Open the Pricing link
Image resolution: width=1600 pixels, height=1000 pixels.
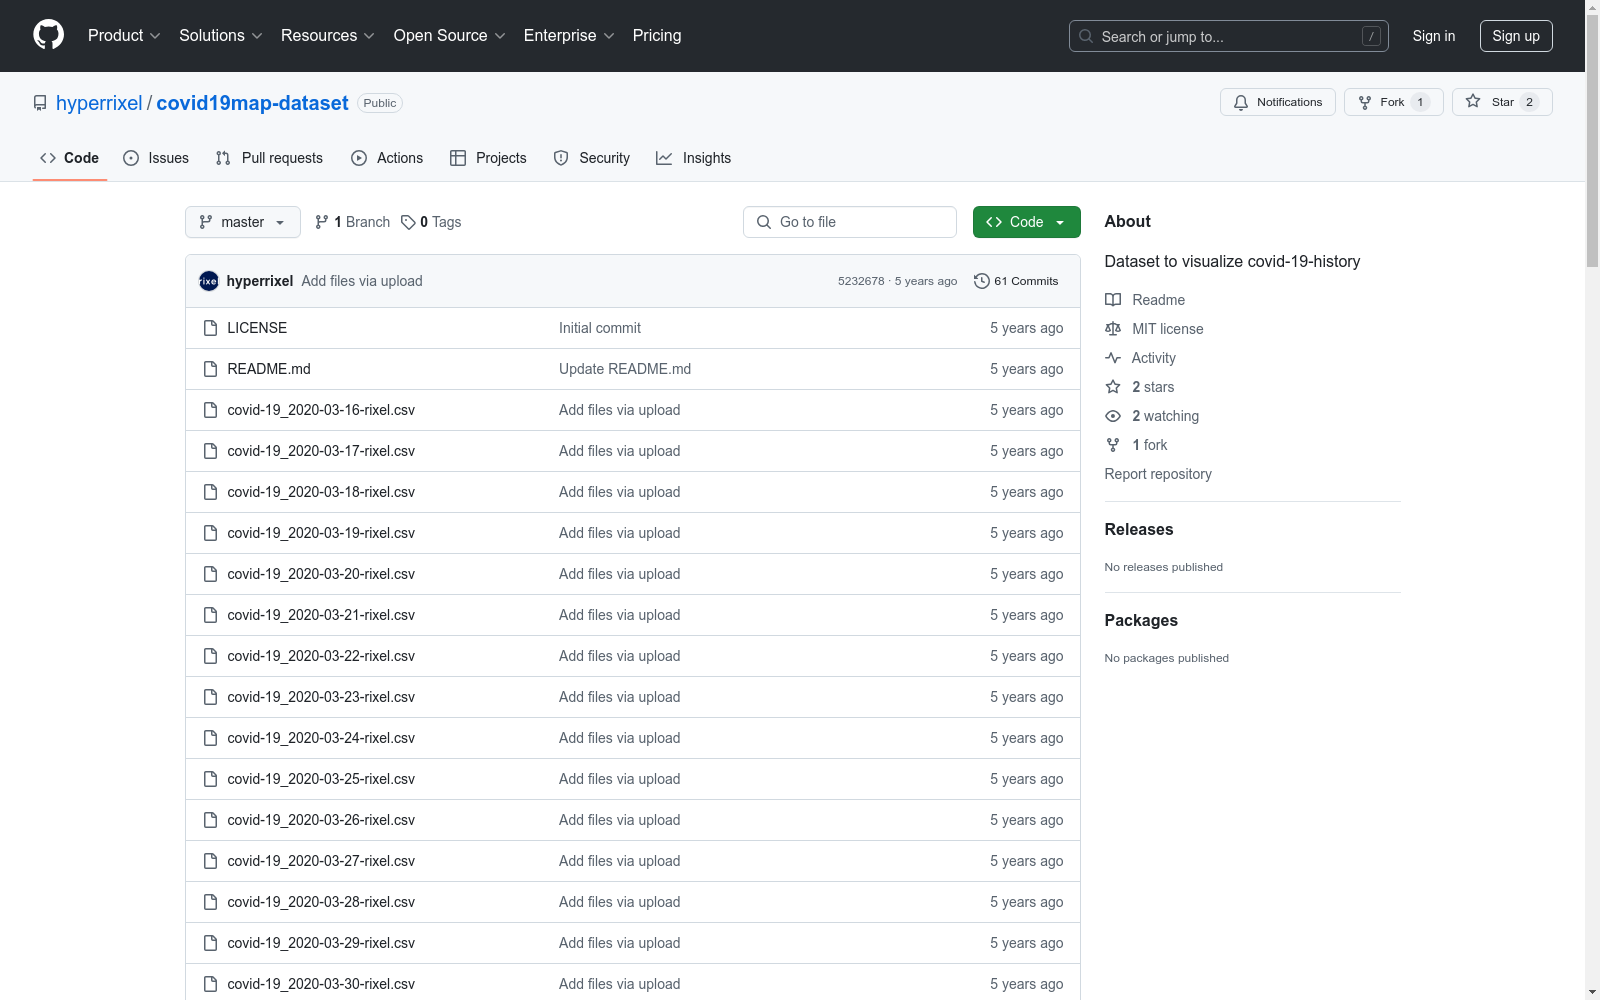click(x=657, y=36)
